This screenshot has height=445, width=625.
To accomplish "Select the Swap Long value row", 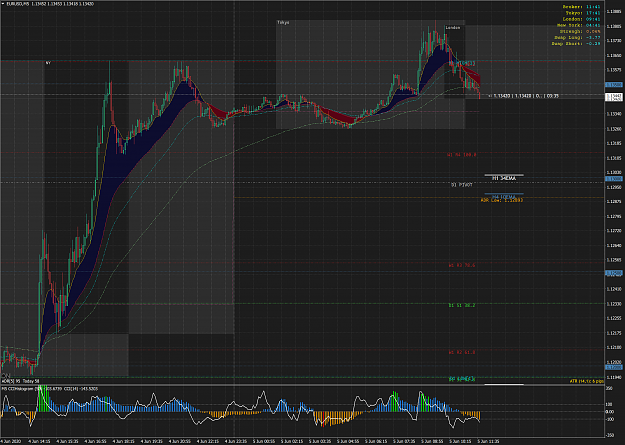I will pos(578,37).
